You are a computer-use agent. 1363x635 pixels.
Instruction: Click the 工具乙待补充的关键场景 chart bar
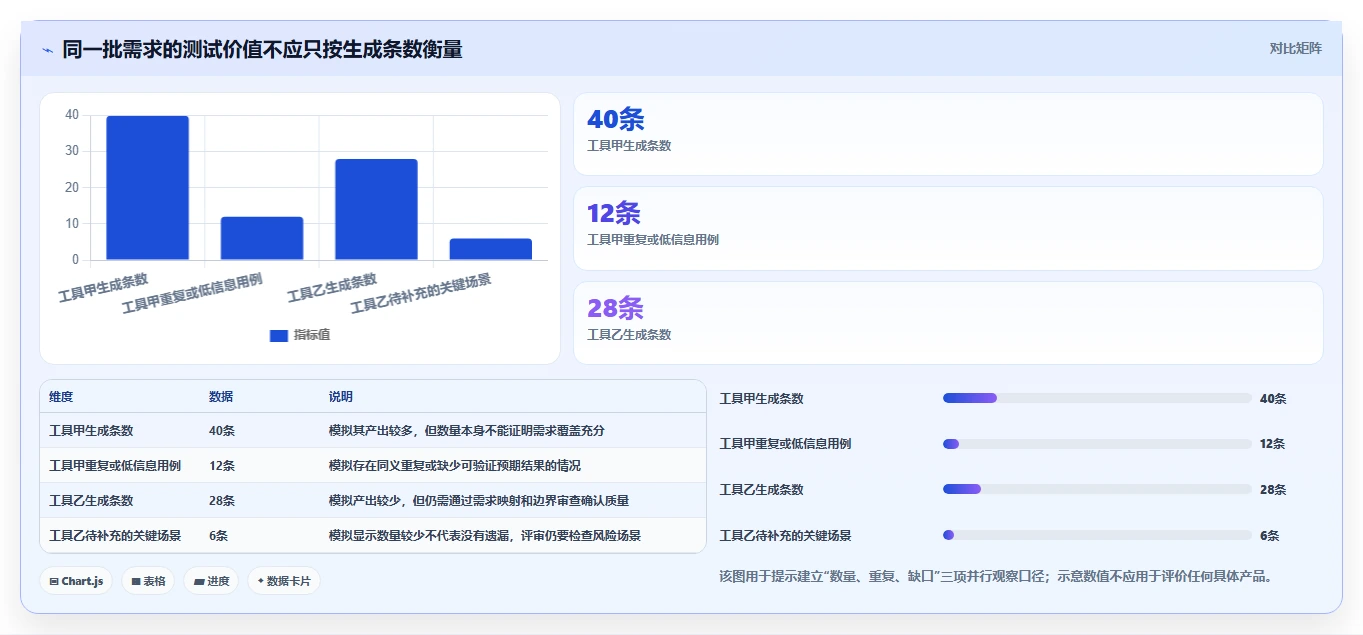pyautogui.click(x=490, y=249)
